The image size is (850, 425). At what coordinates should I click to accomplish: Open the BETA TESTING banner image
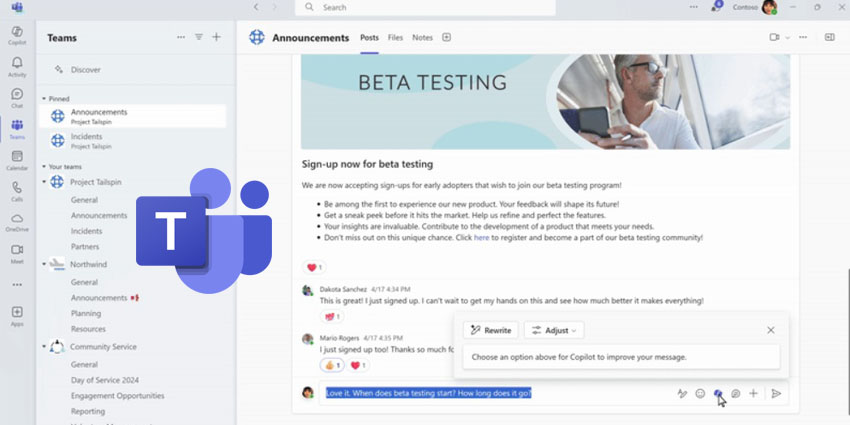545,101
